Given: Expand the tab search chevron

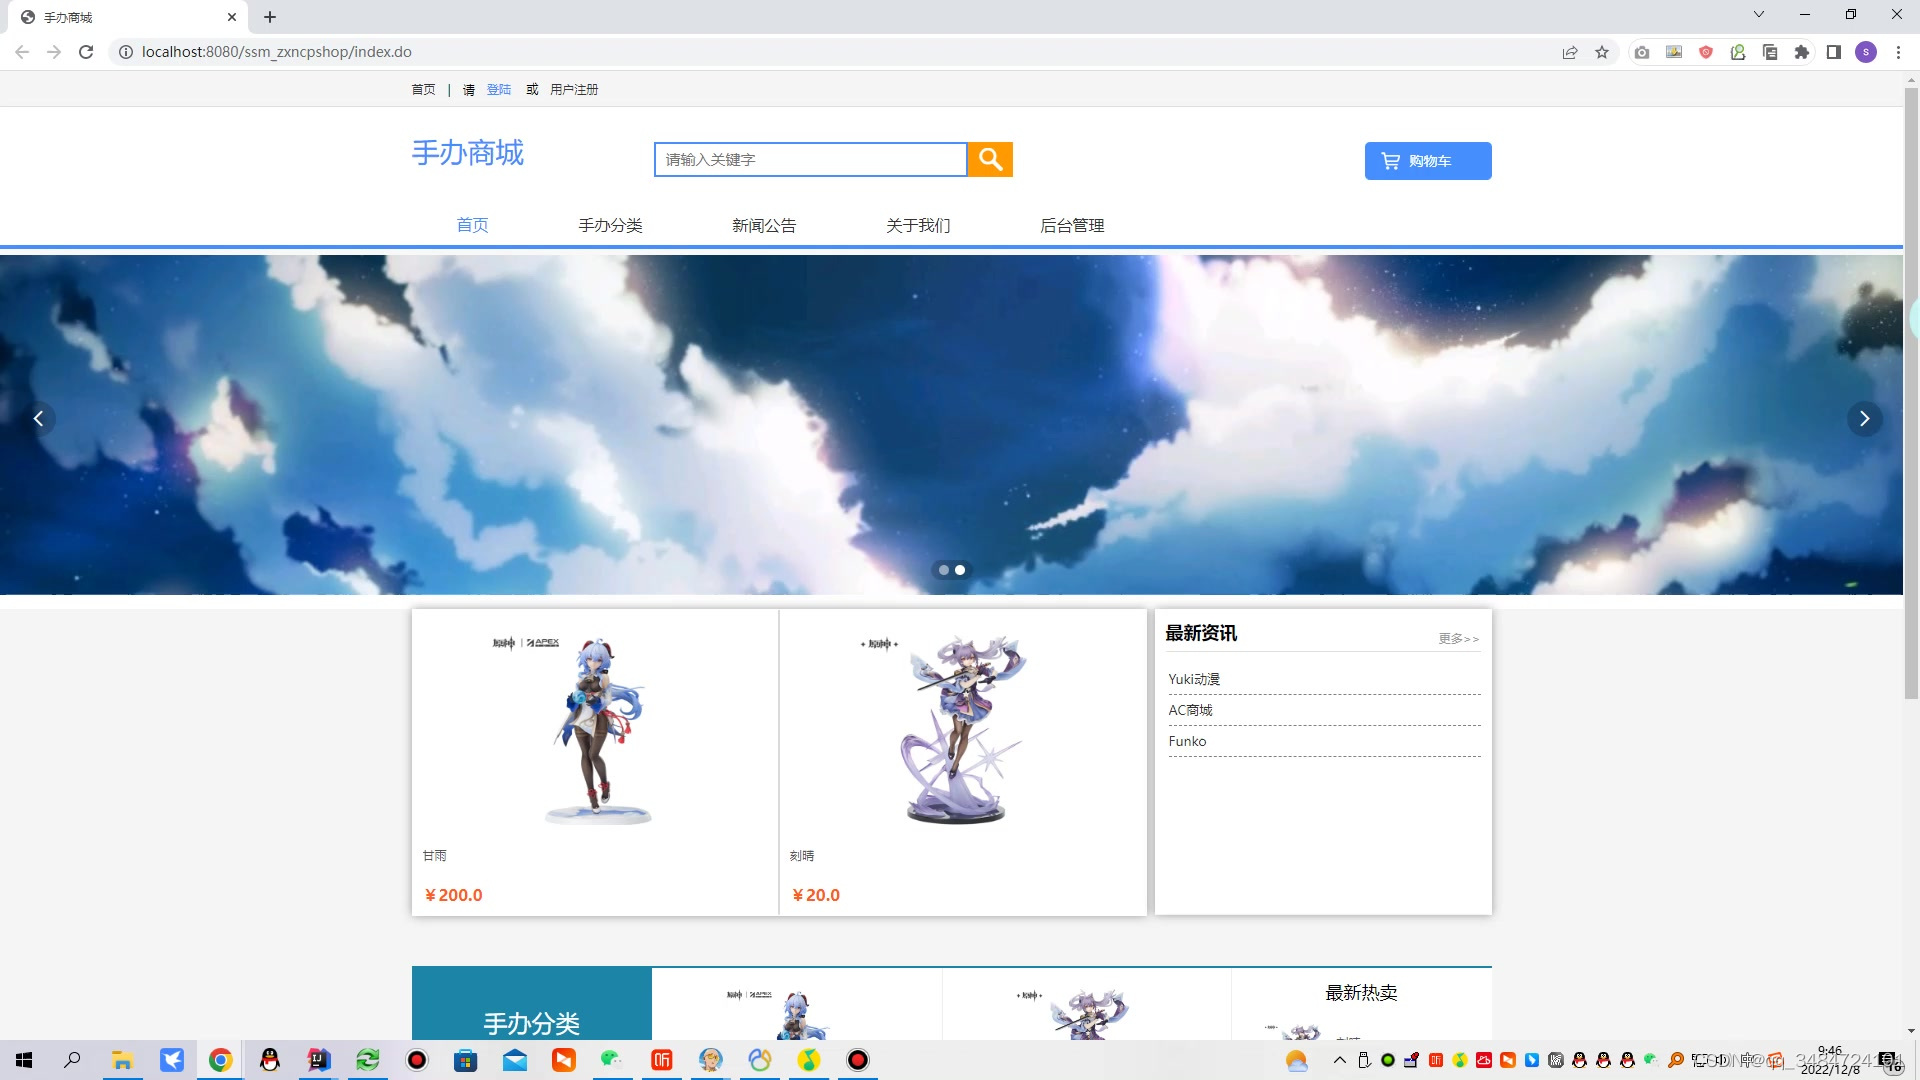Looking at the screenshot, I should pos(1759,14).
